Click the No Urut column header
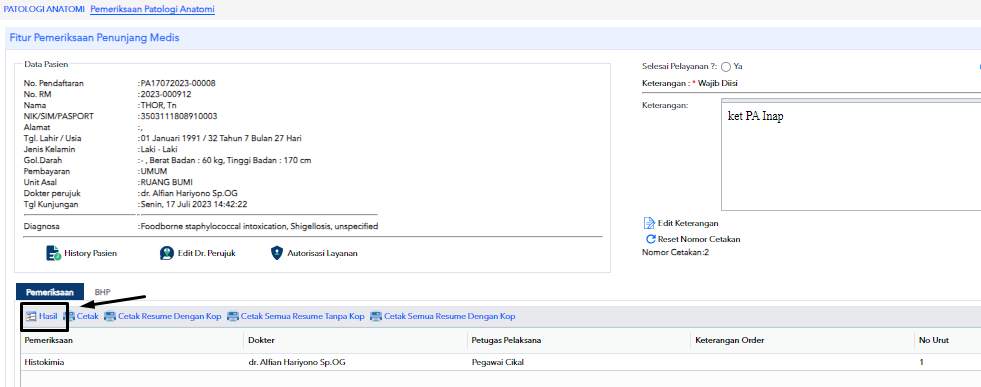 click(x=935, y=341)
